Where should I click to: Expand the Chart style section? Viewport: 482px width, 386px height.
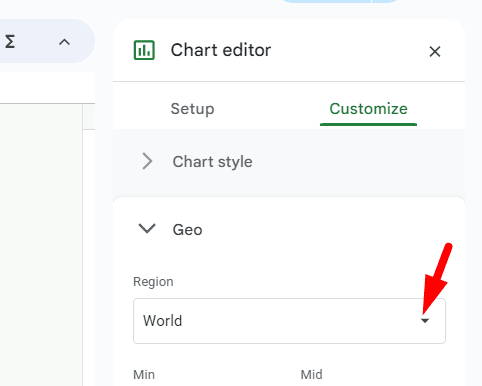click(289, 162)
